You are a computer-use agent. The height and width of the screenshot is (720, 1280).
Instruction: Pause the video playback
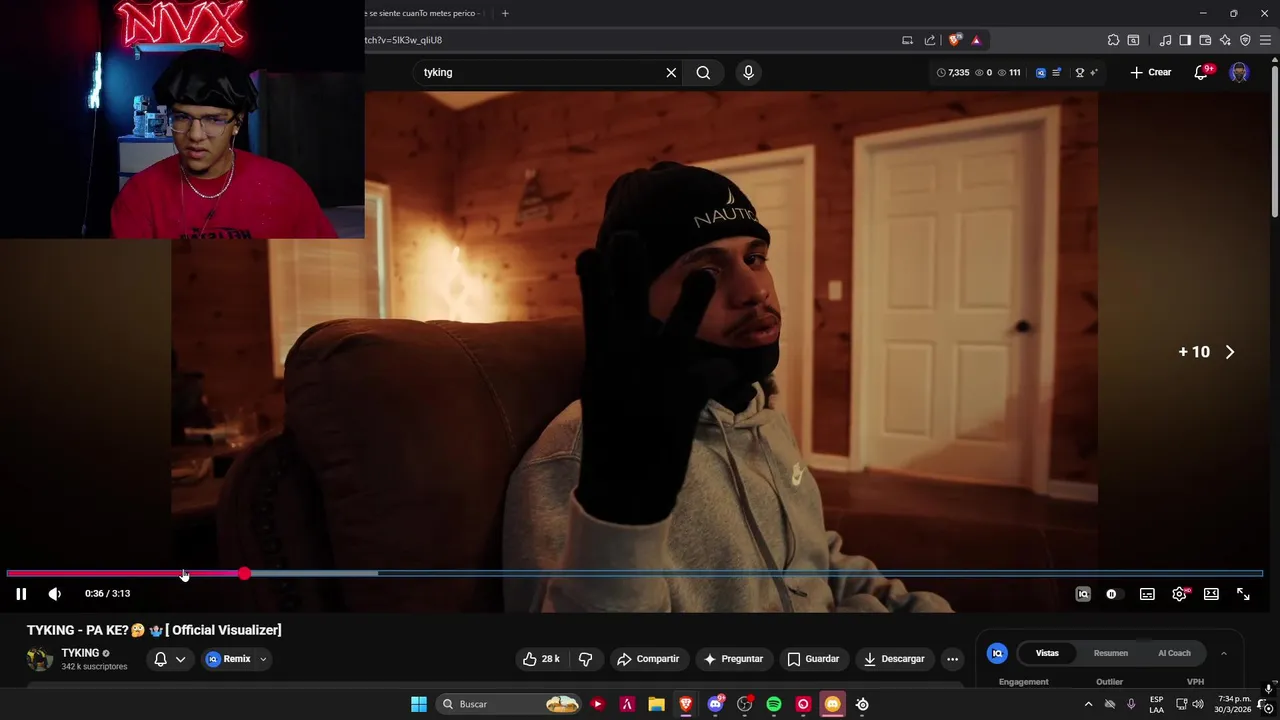click(x=21, y=594)
